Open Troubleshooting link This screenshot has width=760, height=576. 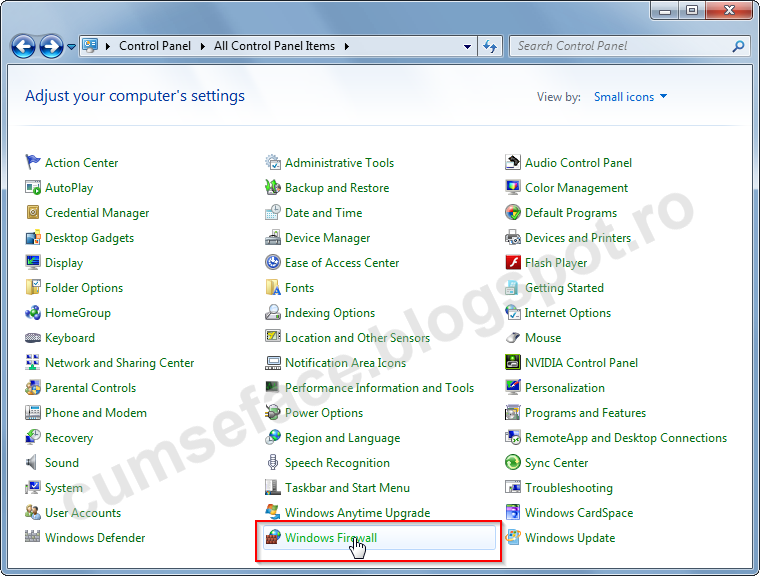click(x=569, y=488)
